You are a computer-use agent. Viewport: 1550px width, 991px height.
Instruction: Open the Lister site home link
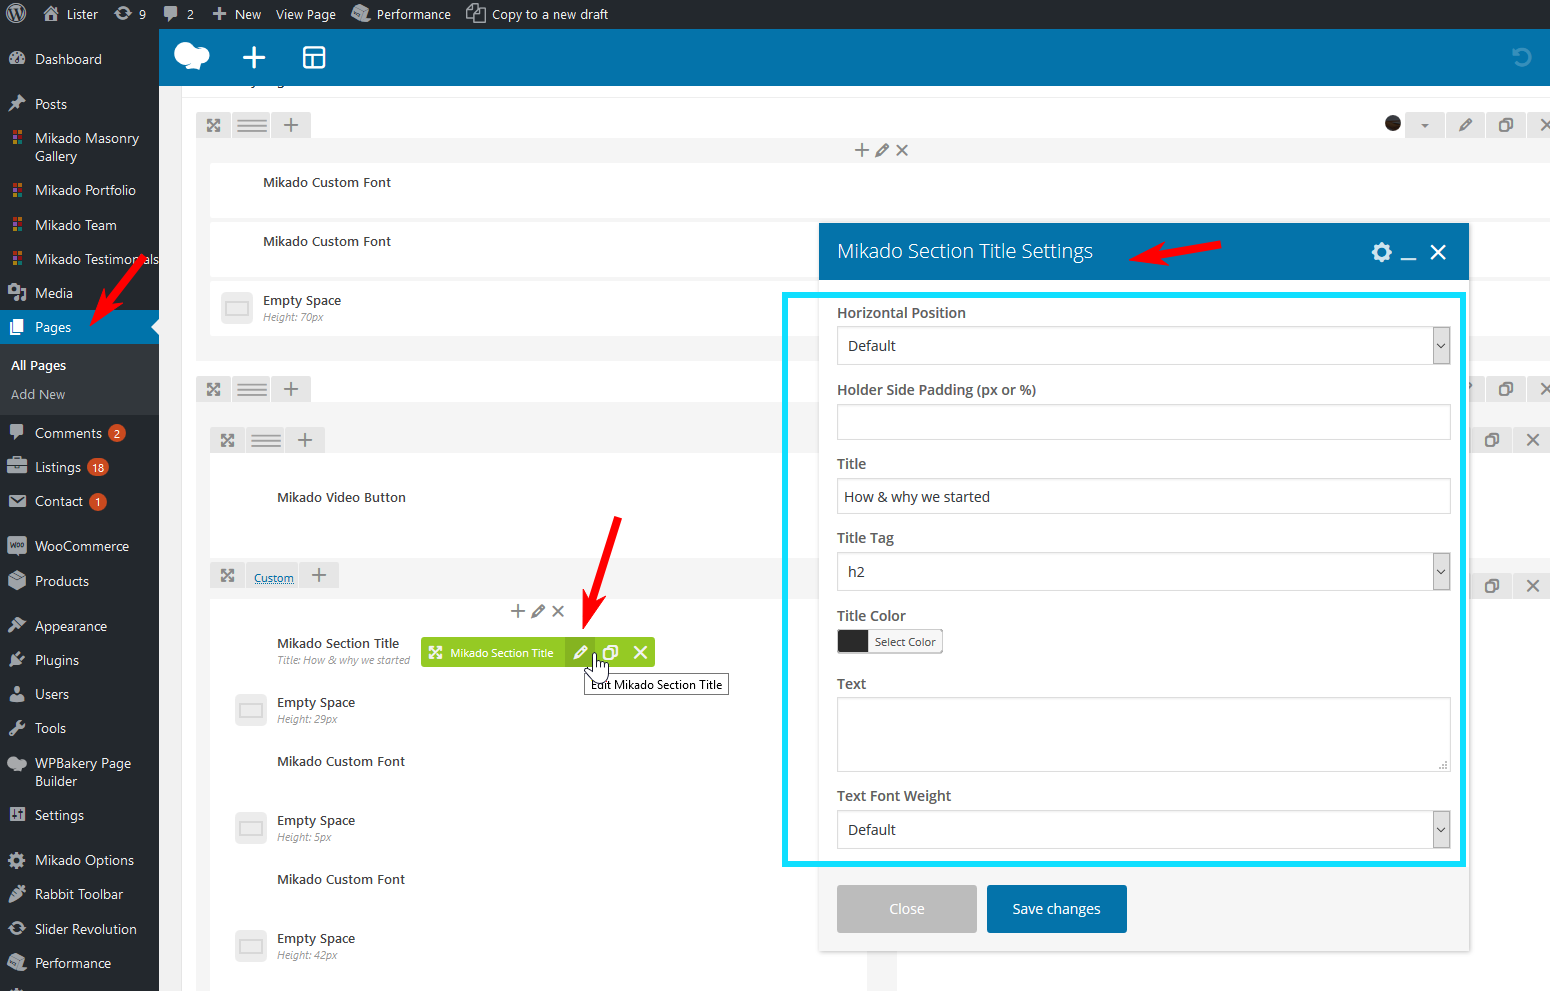click(70, 14)
